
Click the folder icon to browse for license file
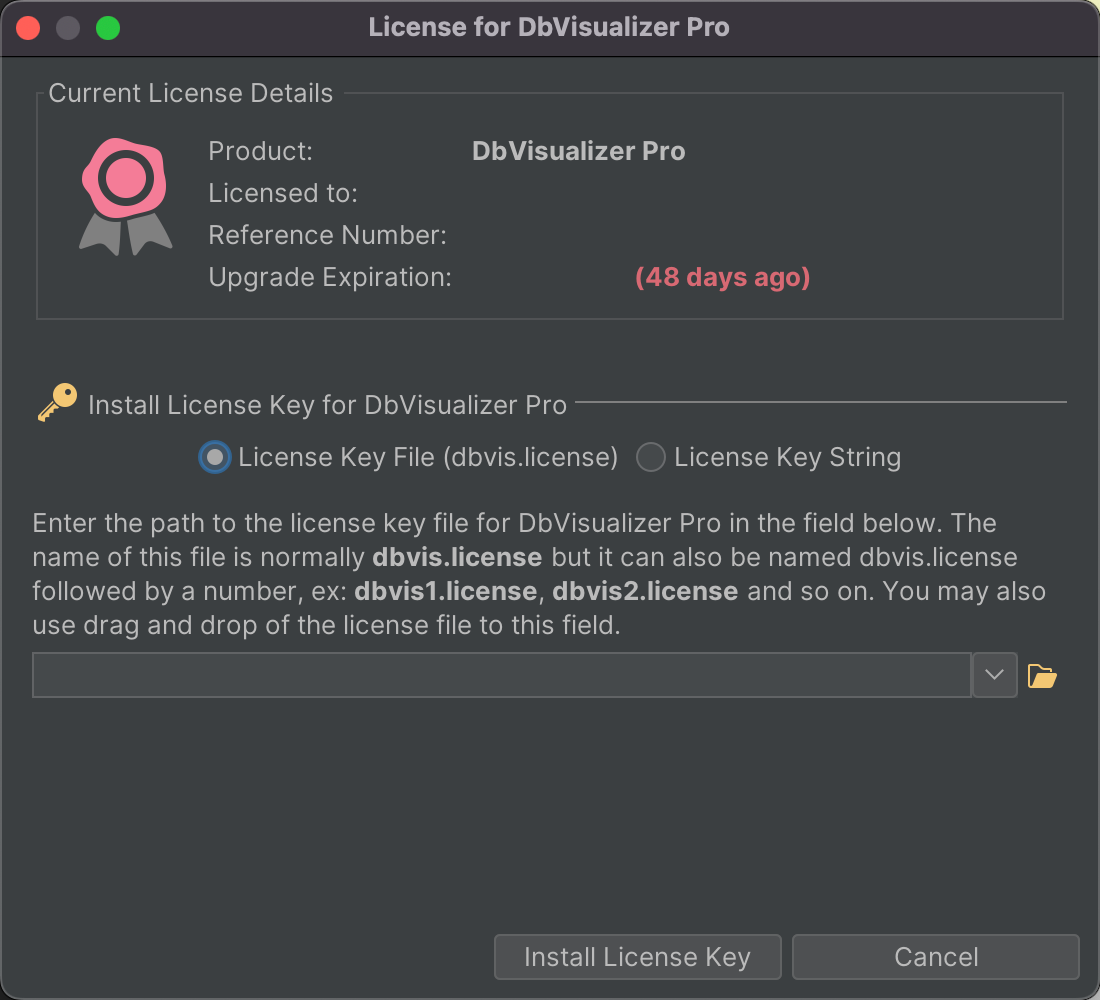tap(1042, 676)
